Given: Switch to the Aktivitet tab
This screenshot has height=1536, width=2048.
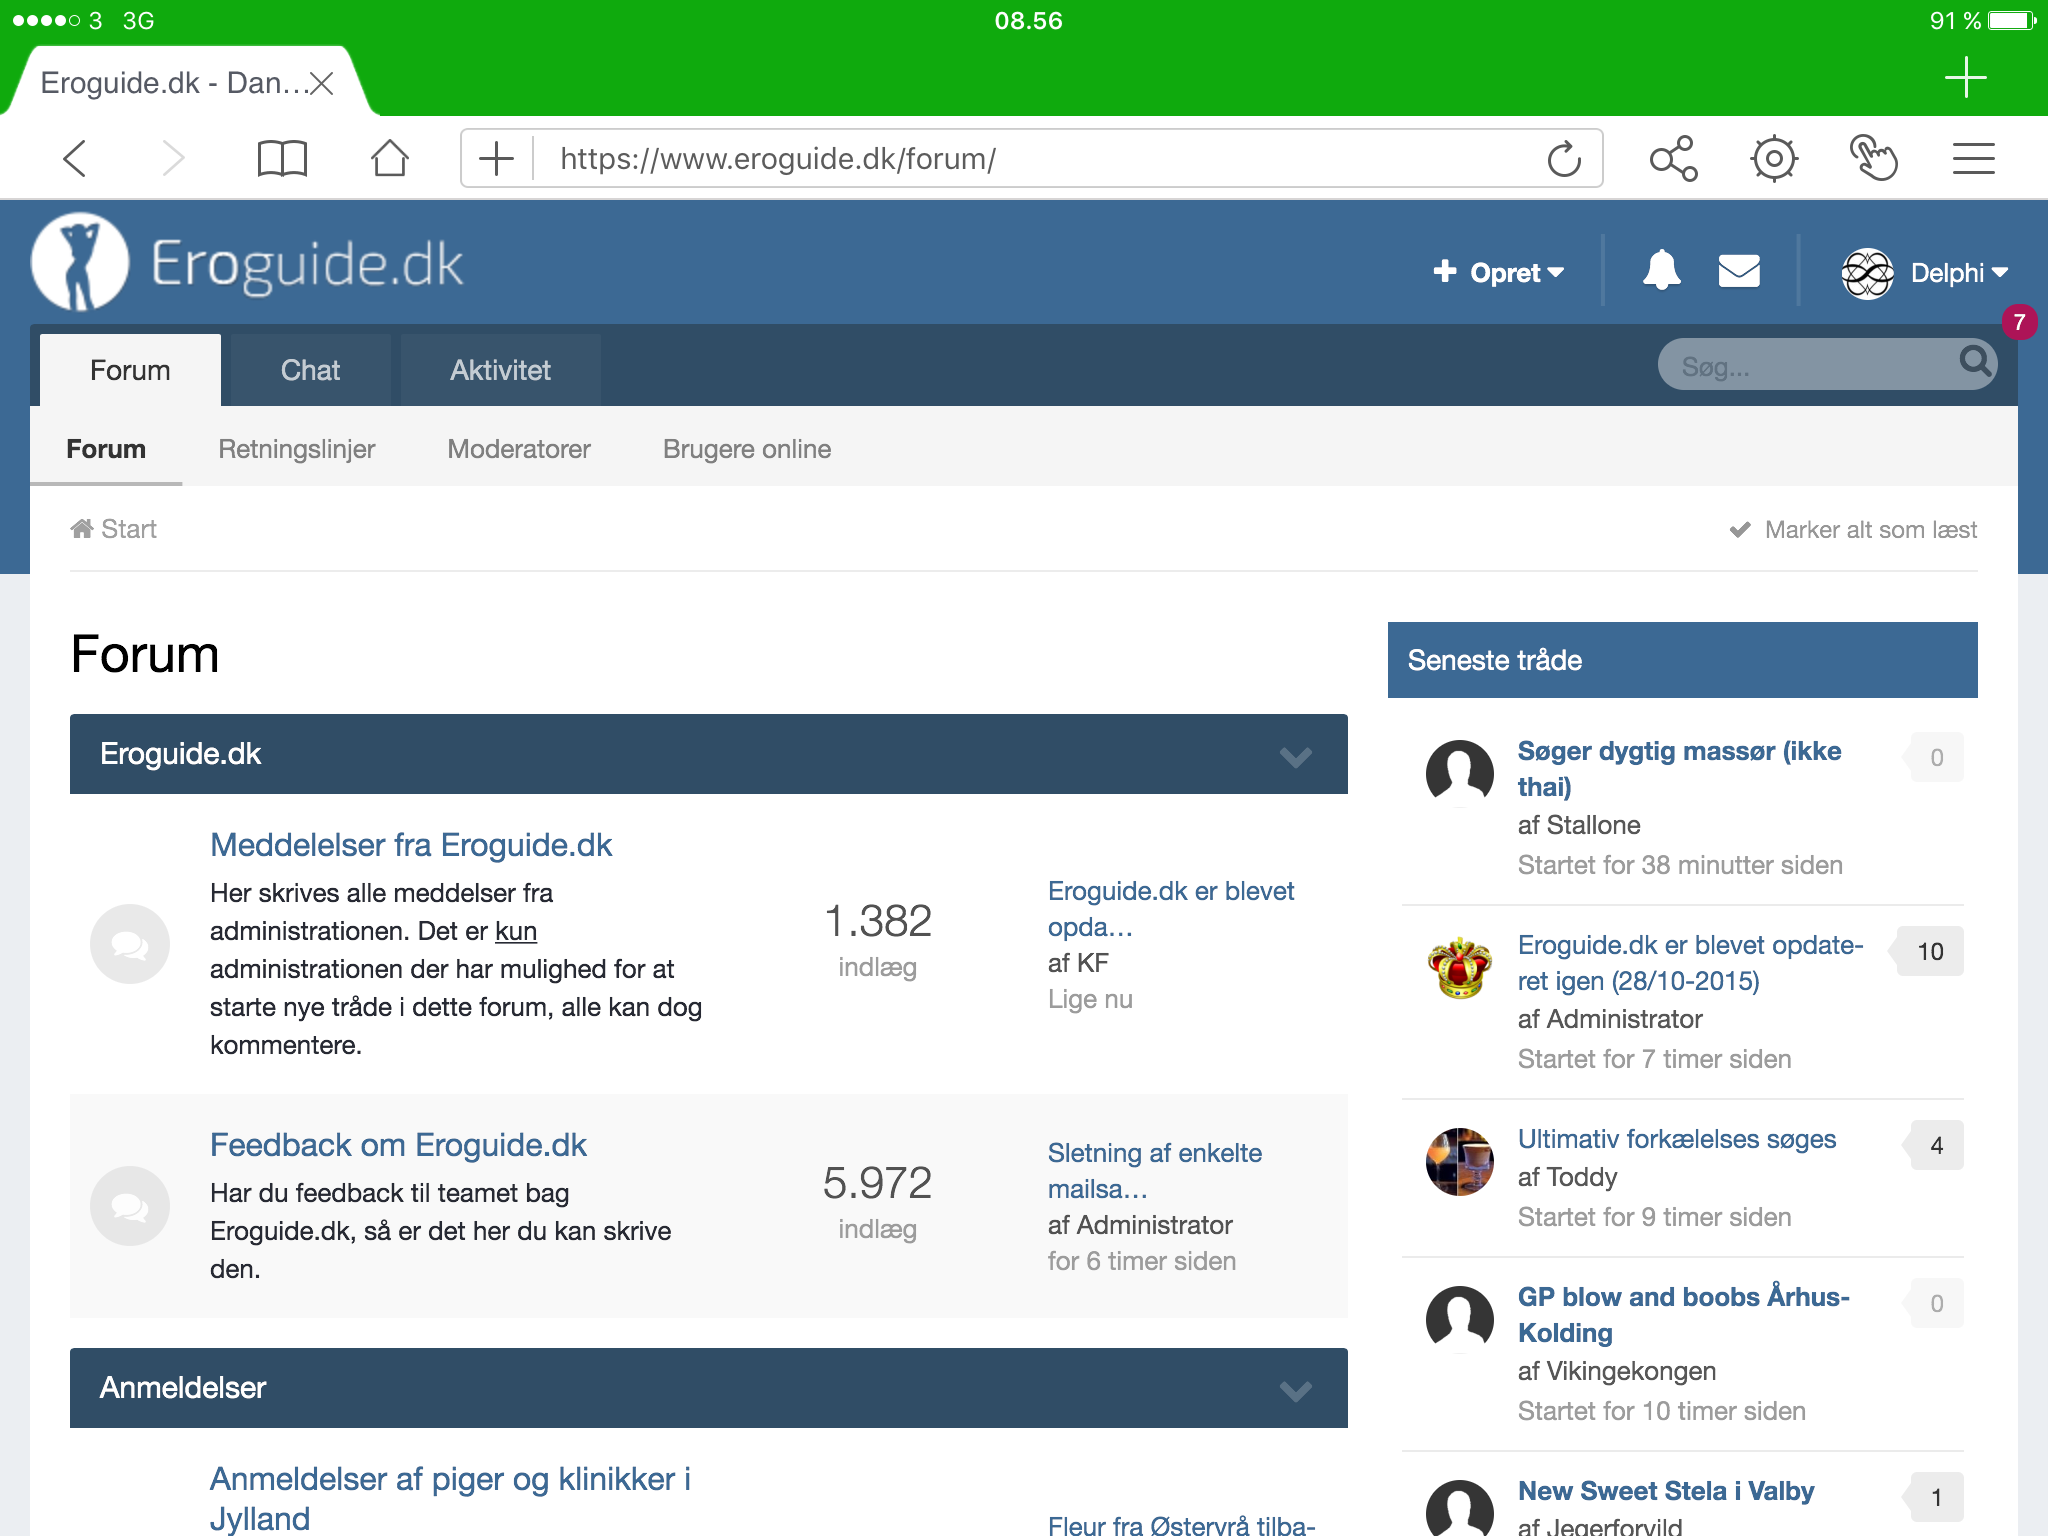Looking at the screenshot, I should point(500,370).
